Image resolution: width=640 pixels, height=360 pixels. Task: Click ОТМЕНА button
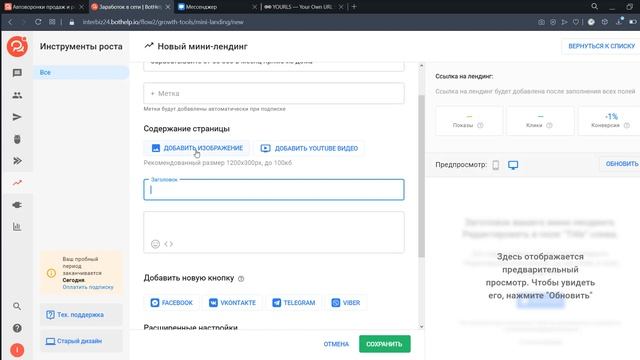pos(336,344)
